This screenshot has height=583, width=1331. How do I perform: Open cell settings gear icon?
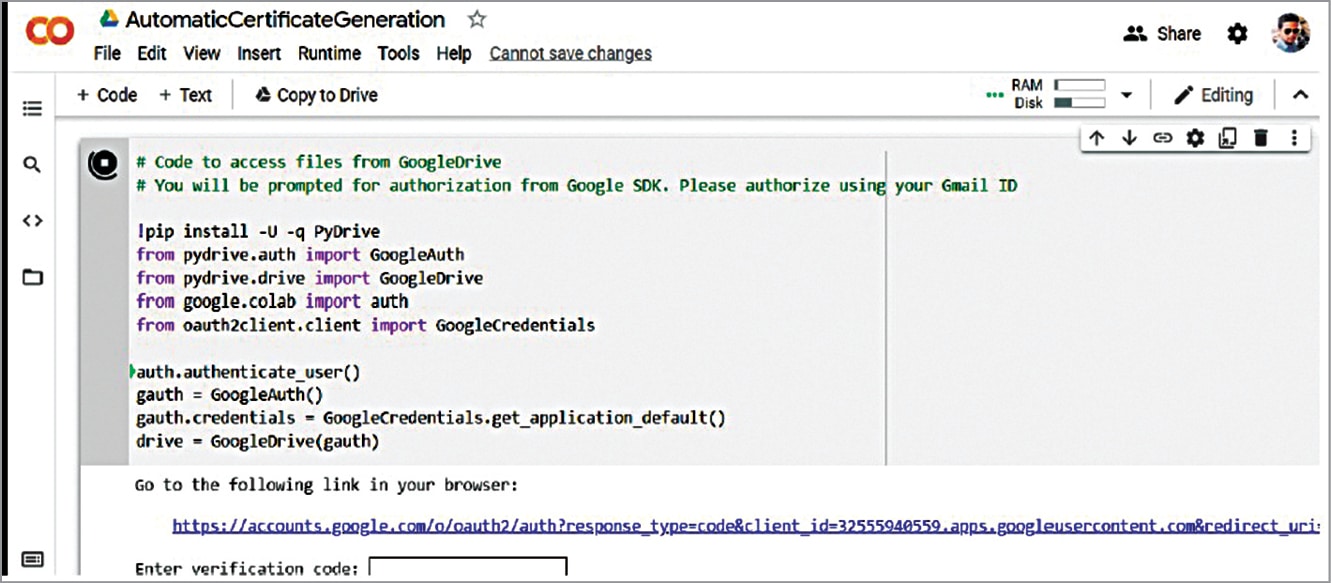coord(1195,139)
